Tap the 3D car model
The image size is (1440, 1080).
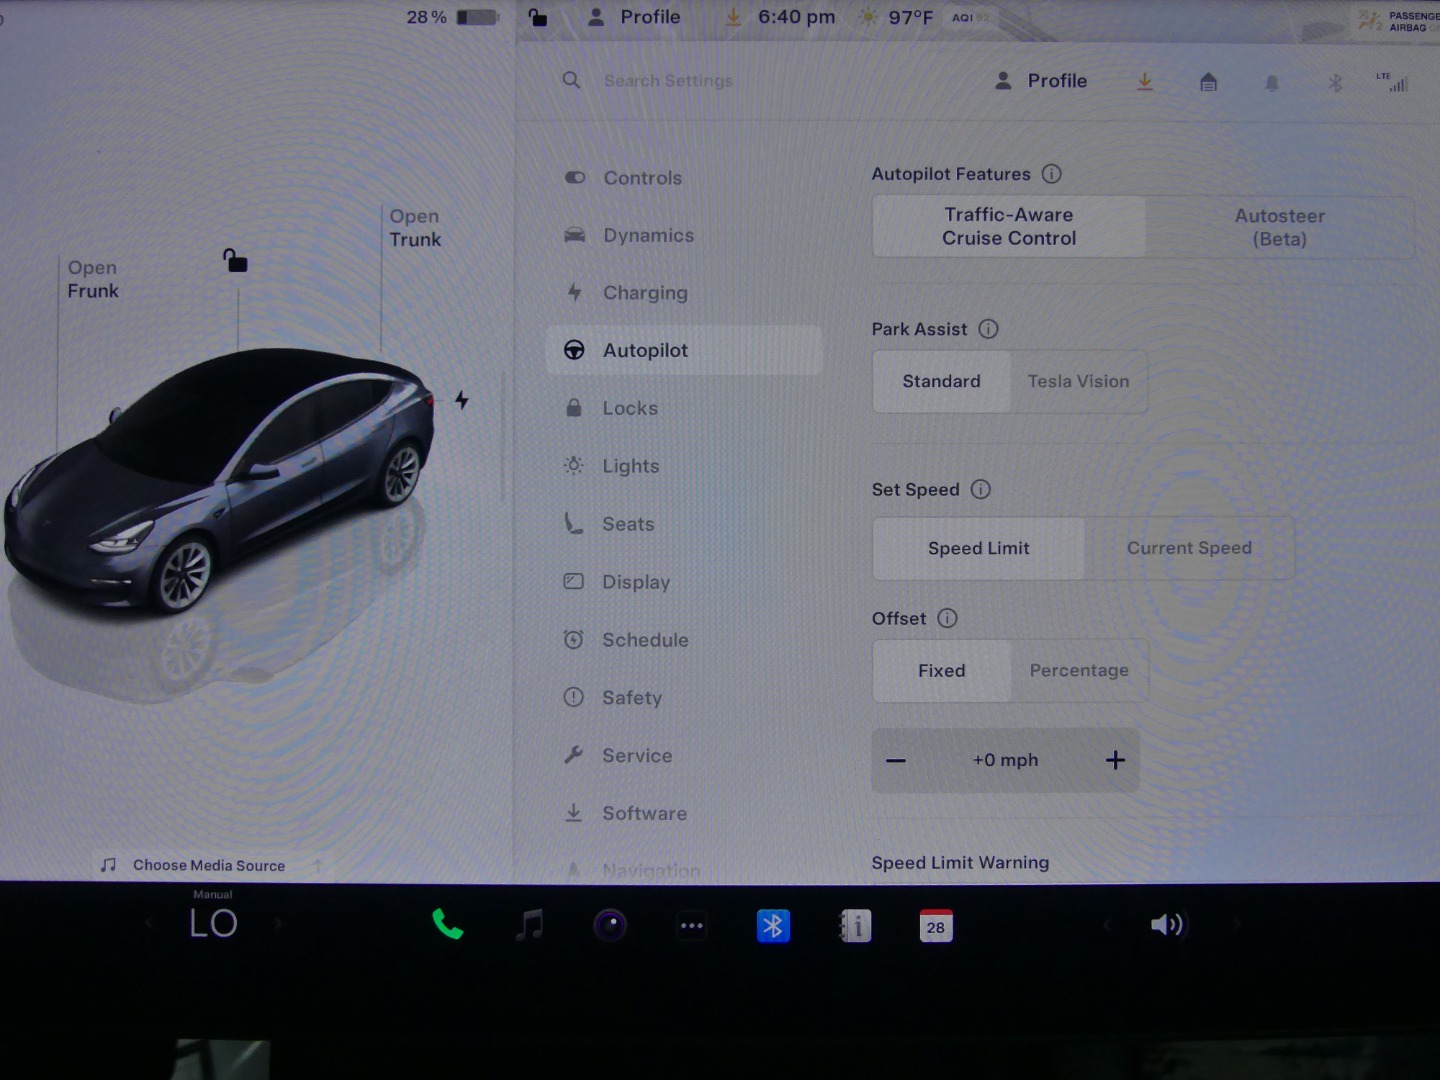(218, 480)
